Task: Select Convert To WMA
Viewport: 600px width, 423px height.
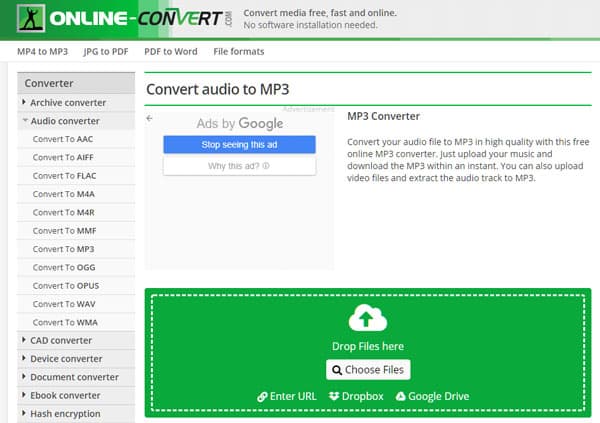Action: (76, 323)
